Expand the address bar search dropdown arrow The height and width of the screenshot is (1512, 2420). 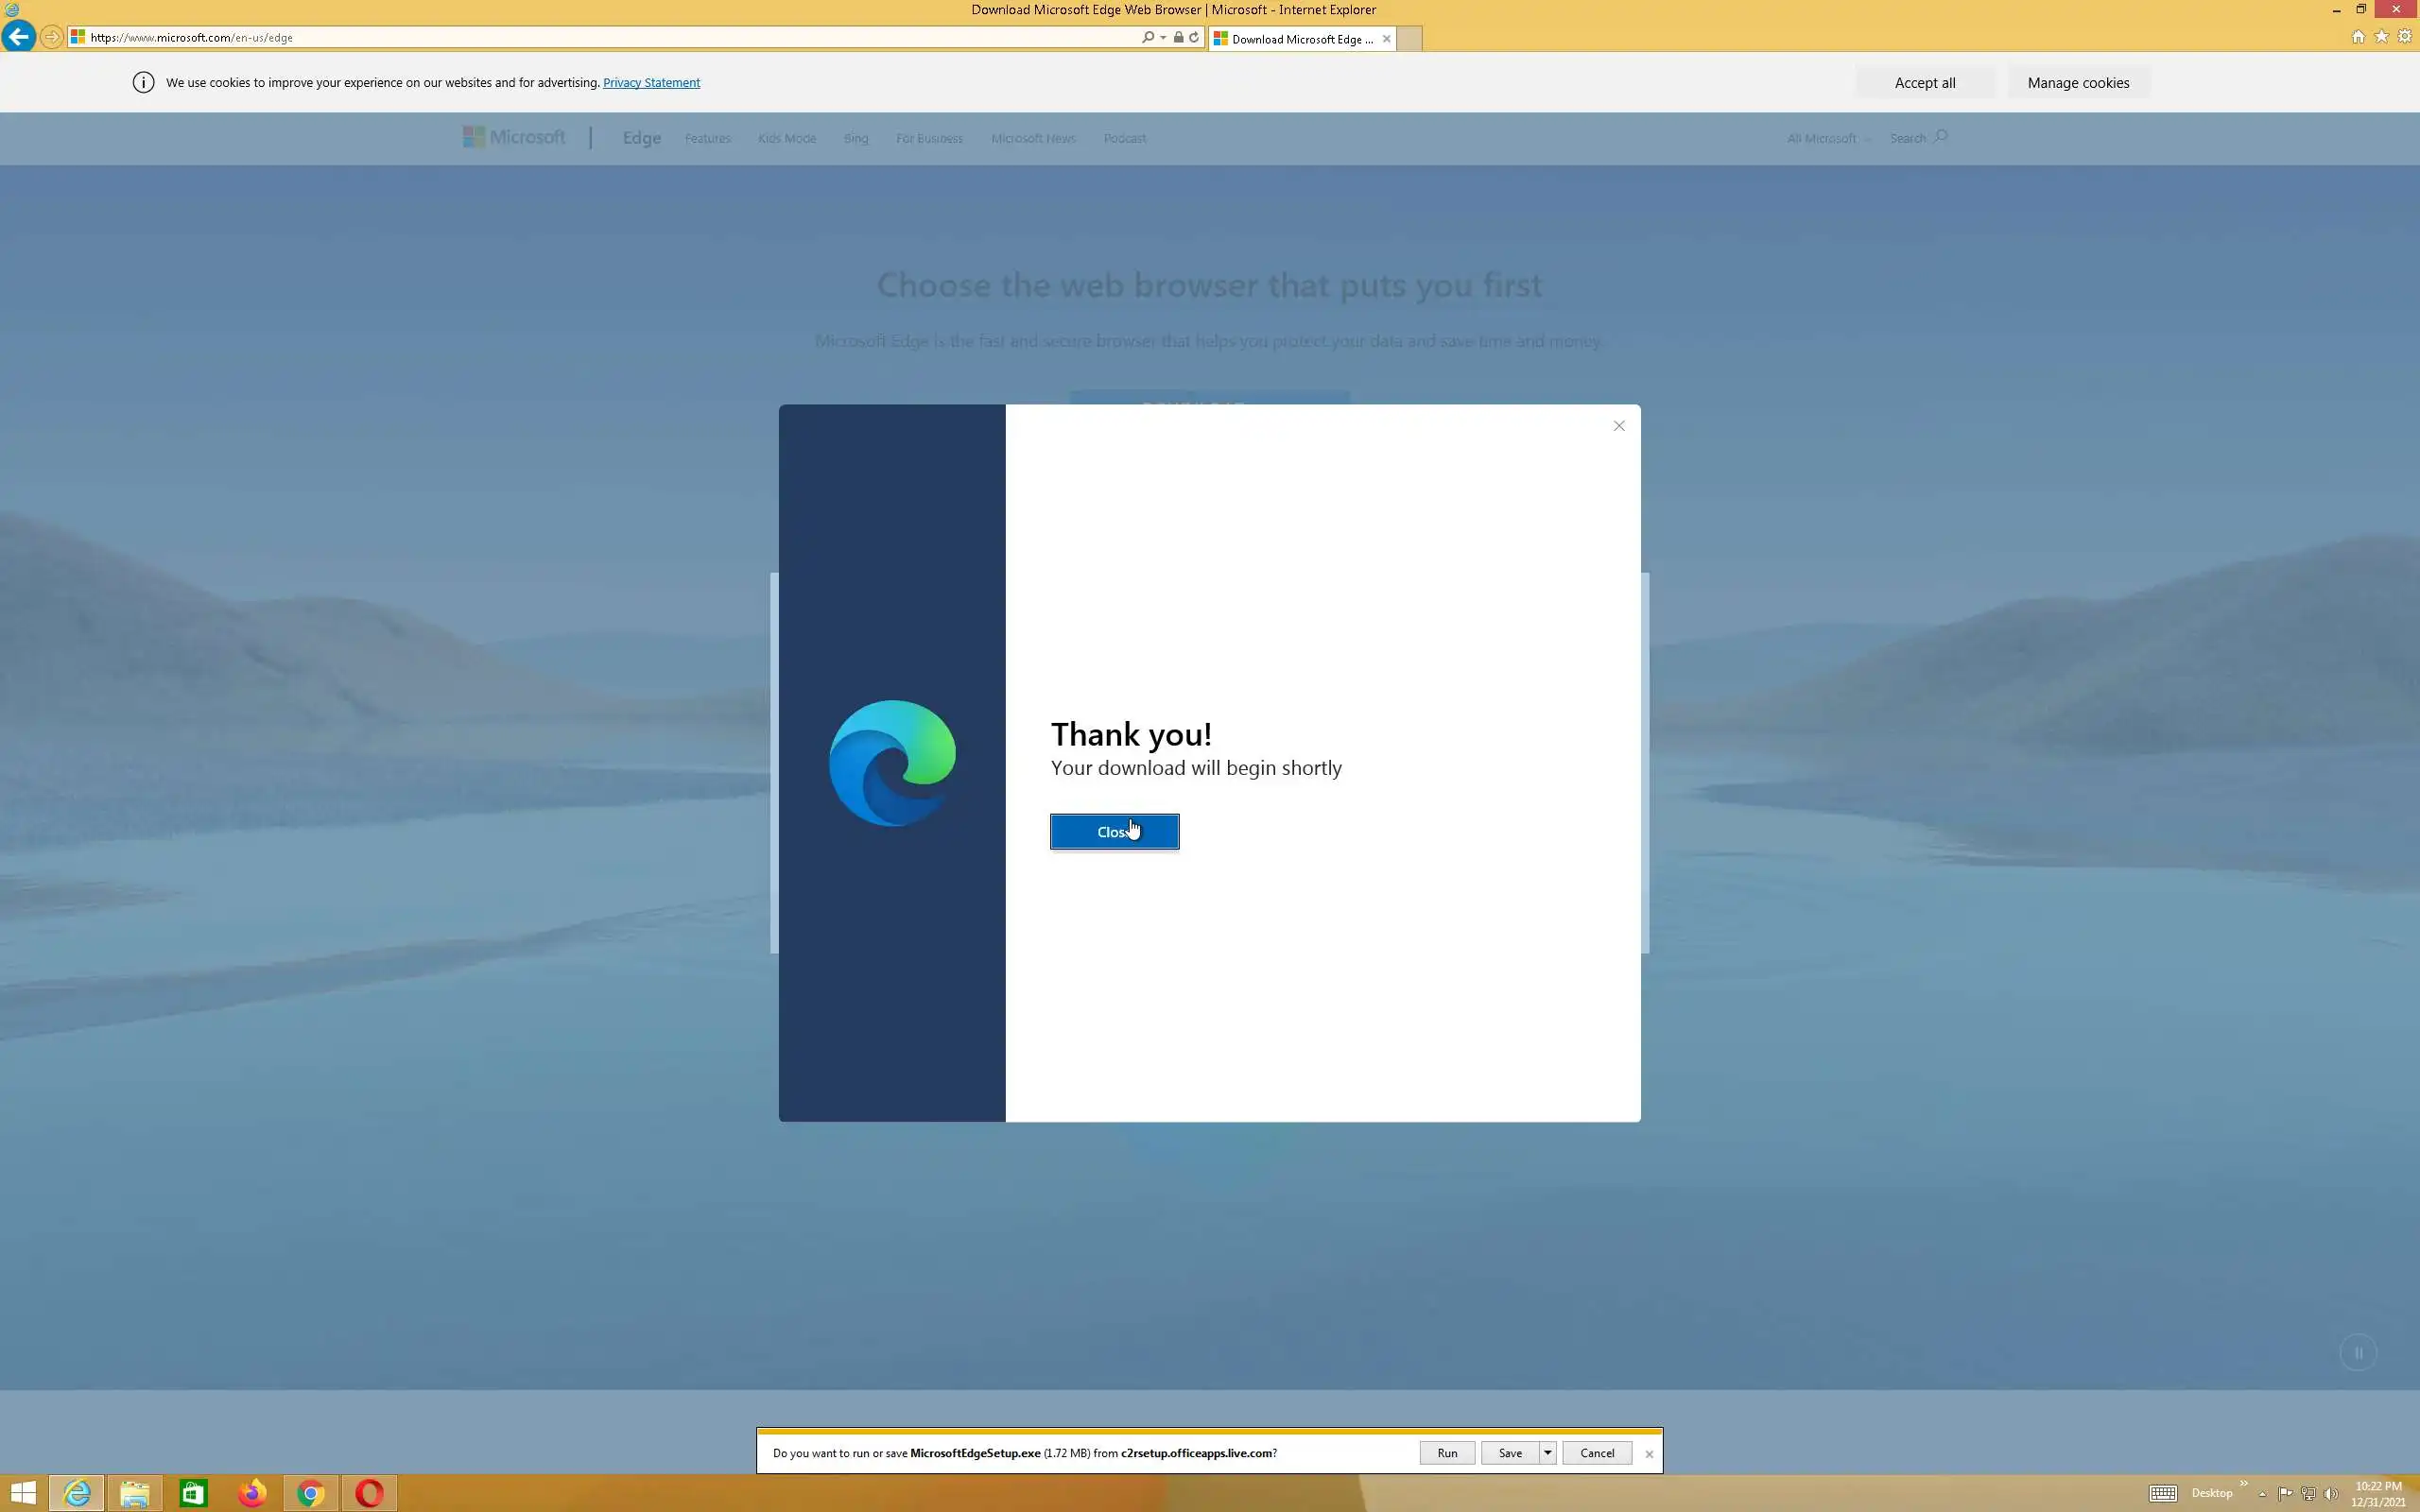point(1163,38)
